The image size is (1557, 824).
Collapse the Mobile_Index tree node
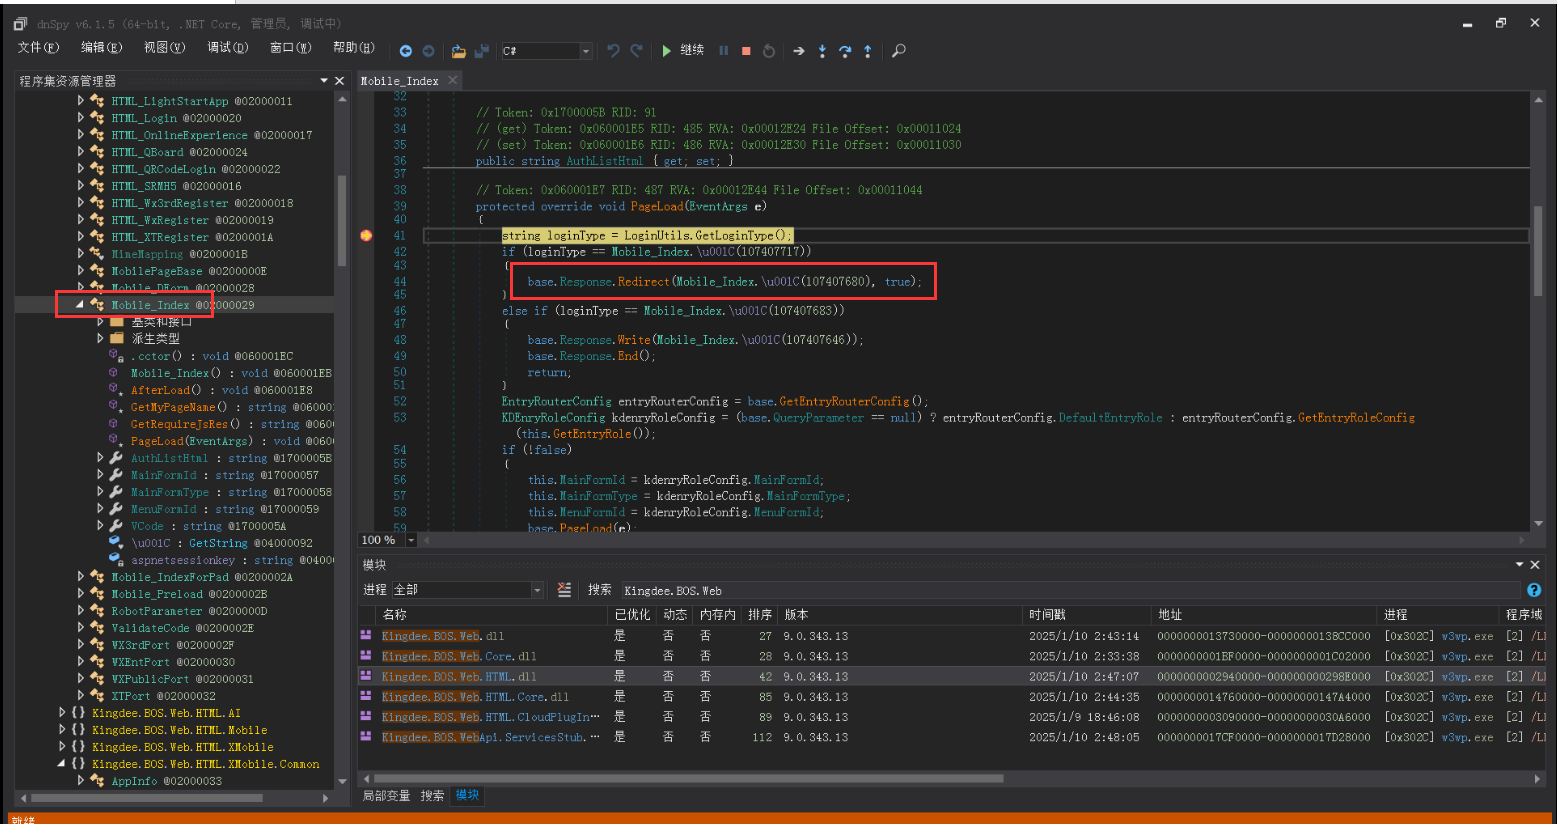80,304
